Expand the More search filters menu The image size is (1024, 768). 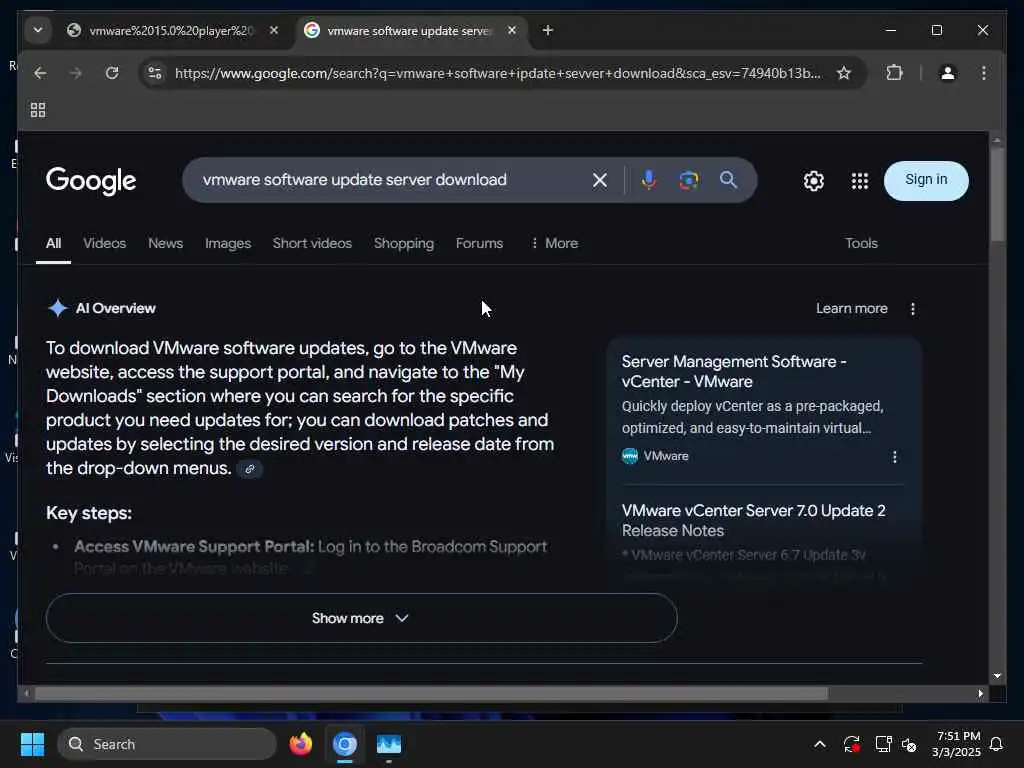pos(554,244)
